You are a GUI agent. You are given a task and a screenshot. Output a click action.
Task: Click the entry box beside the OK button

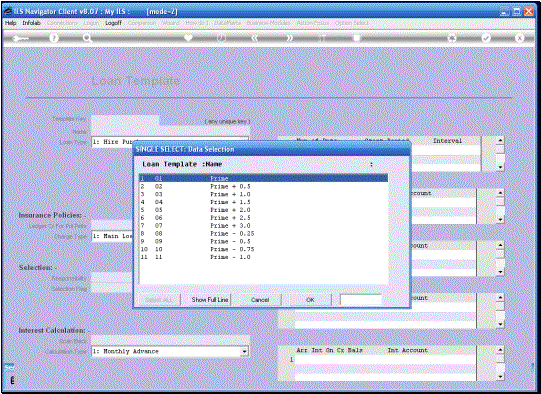(361, 299)
